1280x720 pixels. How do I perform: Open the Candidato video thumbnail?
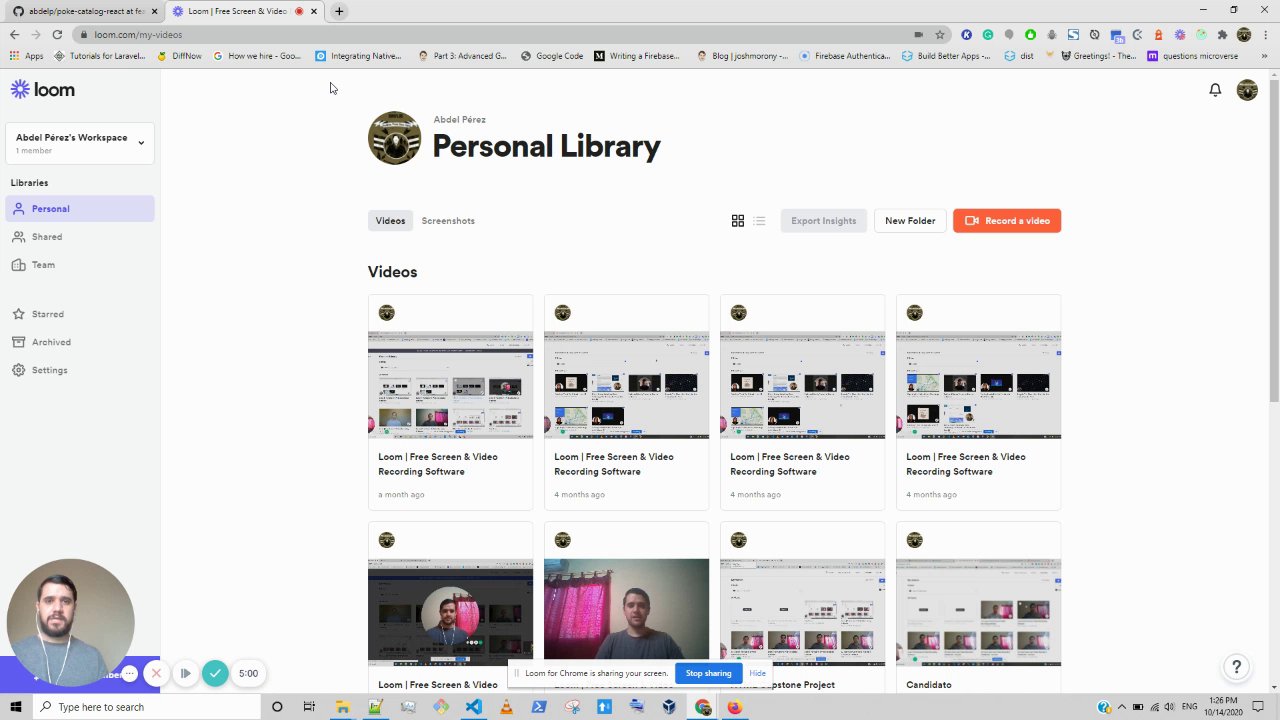coord(978,612)
